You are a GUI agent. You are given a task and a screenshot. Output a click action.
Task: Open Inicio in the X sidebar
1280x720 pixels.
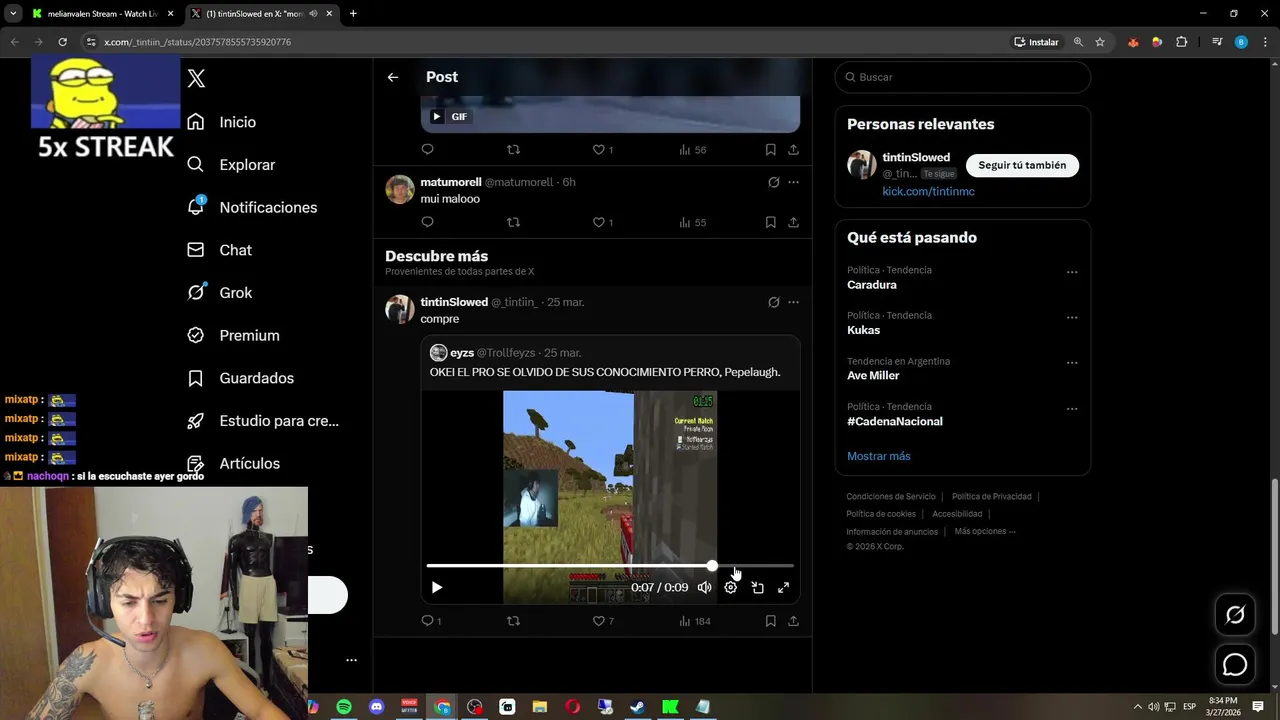tap(222, 122)
